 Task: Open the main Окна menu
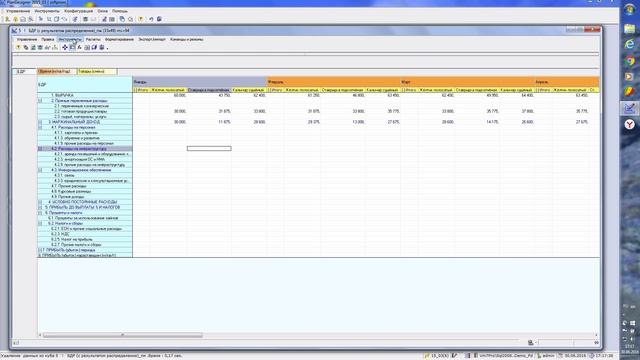click(x=102, y=11)
